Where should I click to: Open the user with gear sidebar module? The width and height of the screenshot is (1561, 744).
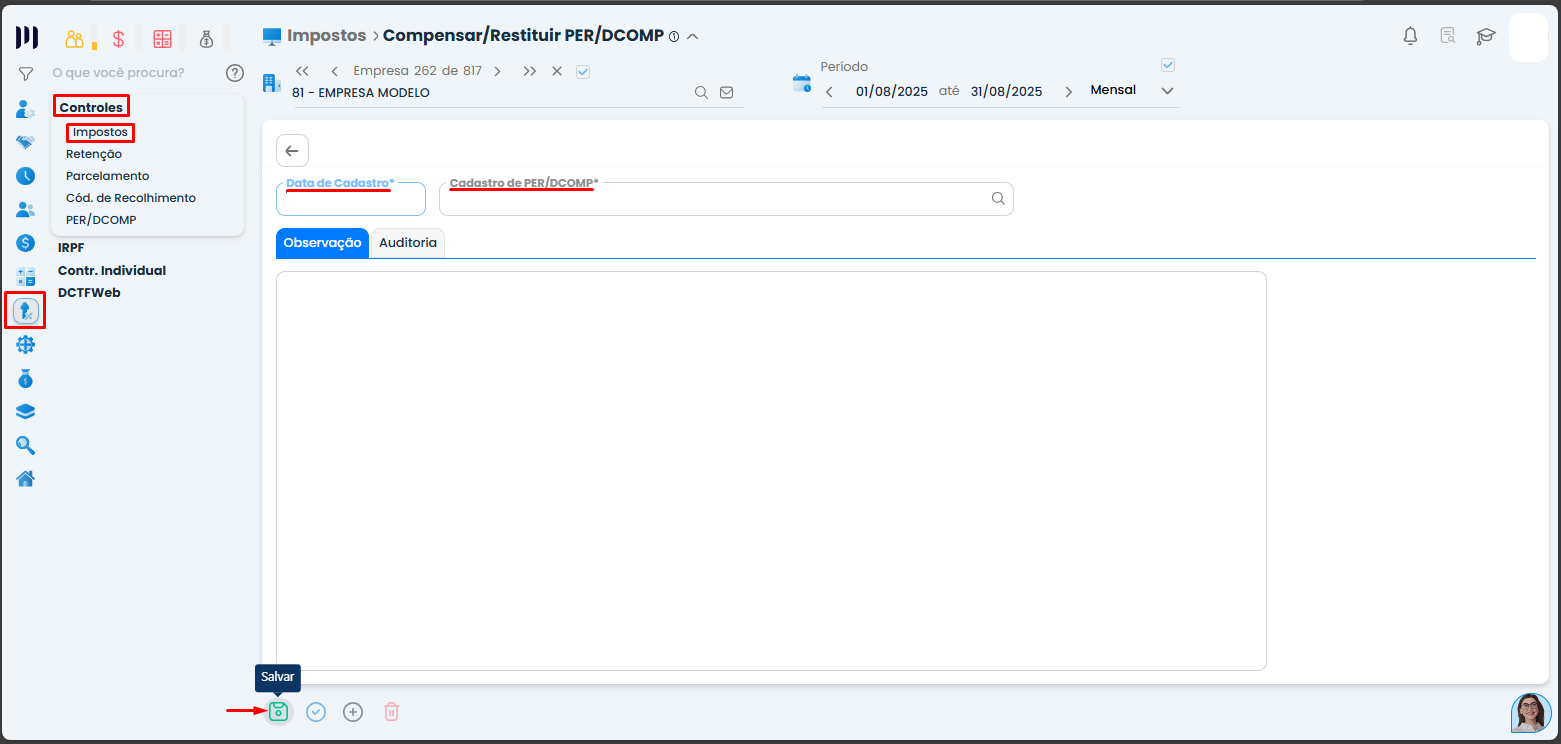coord(26,109)
